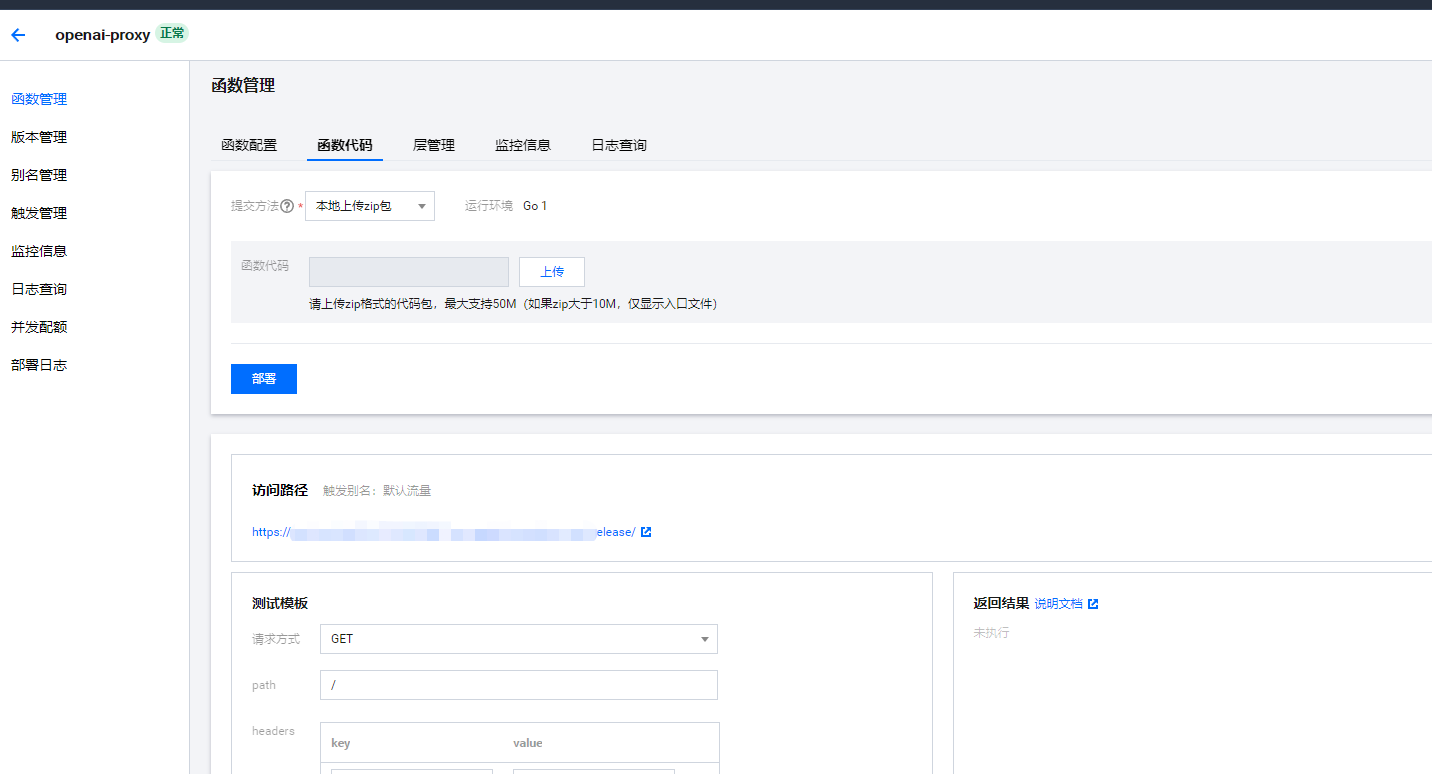Switch to 日志查询 tab

tap(619, 145)
